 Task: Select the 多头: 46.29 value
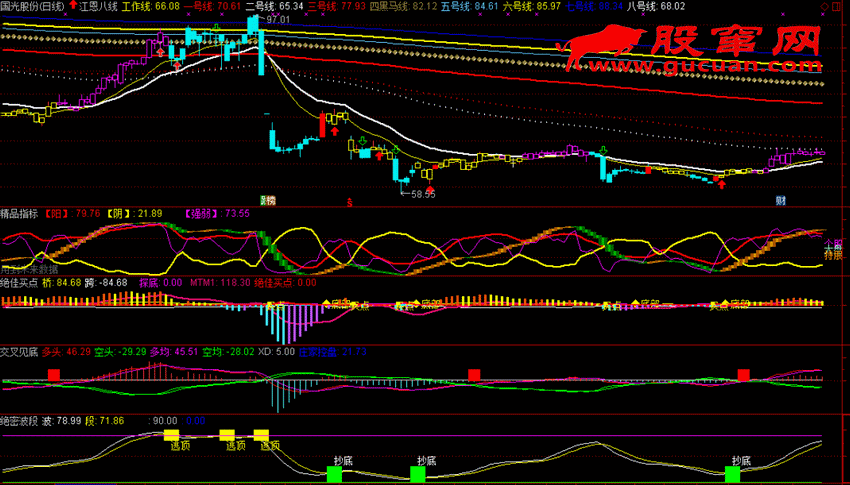(x=66, y=352)
